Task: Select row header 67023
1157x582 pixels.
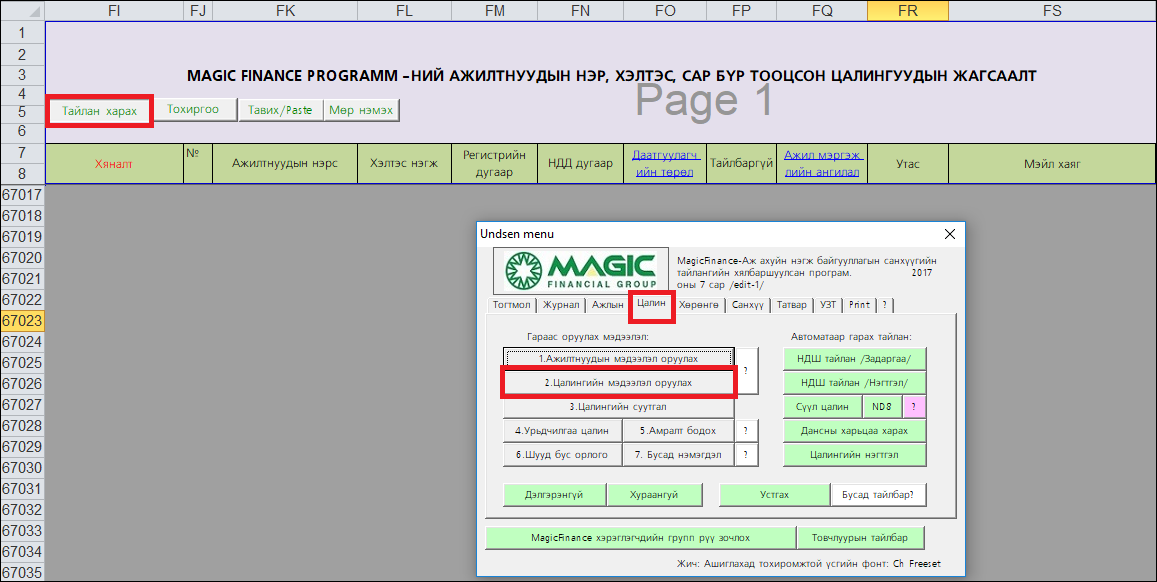Action: [x=22, y=321]
